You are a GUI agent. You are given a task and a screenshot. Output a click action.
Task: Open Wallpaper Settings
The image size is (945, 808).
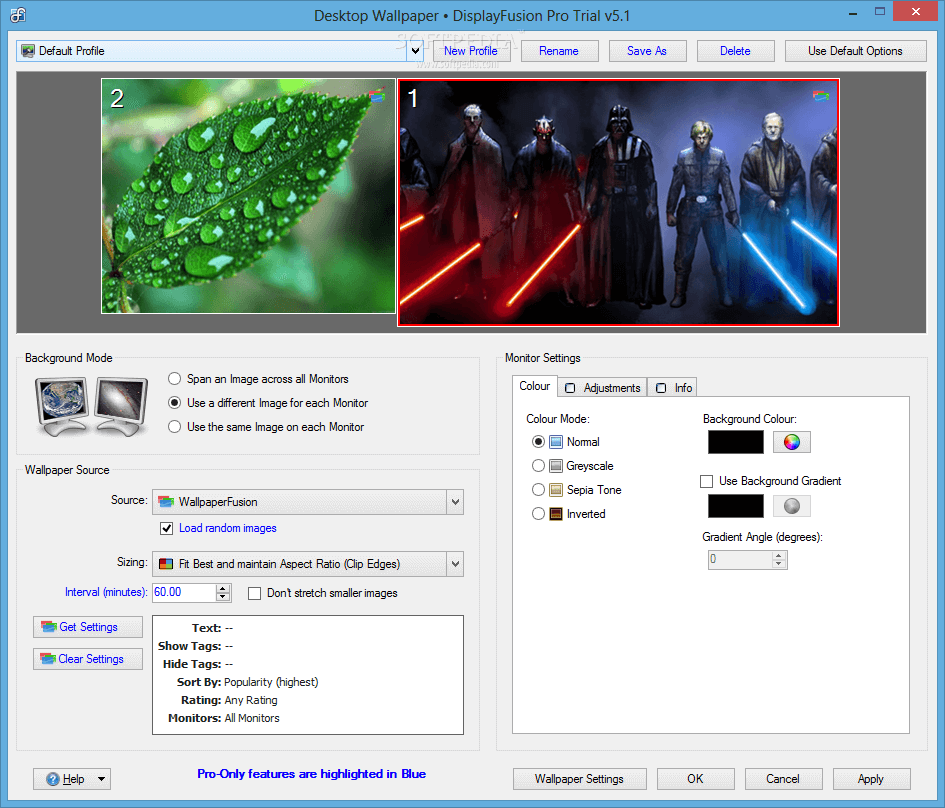(x=580, y=779)
